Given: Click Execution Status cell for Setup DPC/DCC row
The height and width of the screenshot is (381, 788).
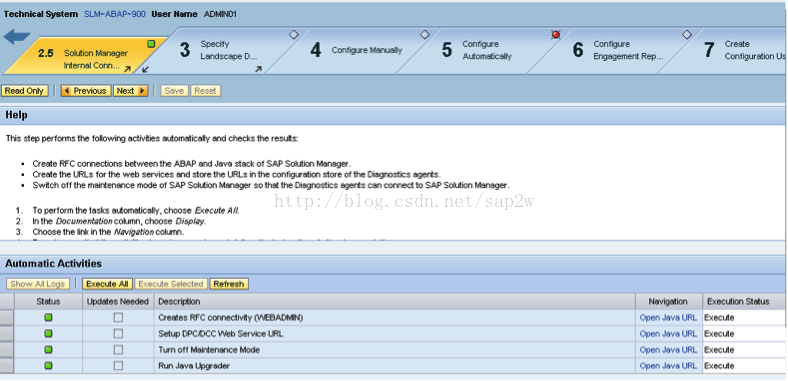Looking at the screenshot, I should click(744, 334).
